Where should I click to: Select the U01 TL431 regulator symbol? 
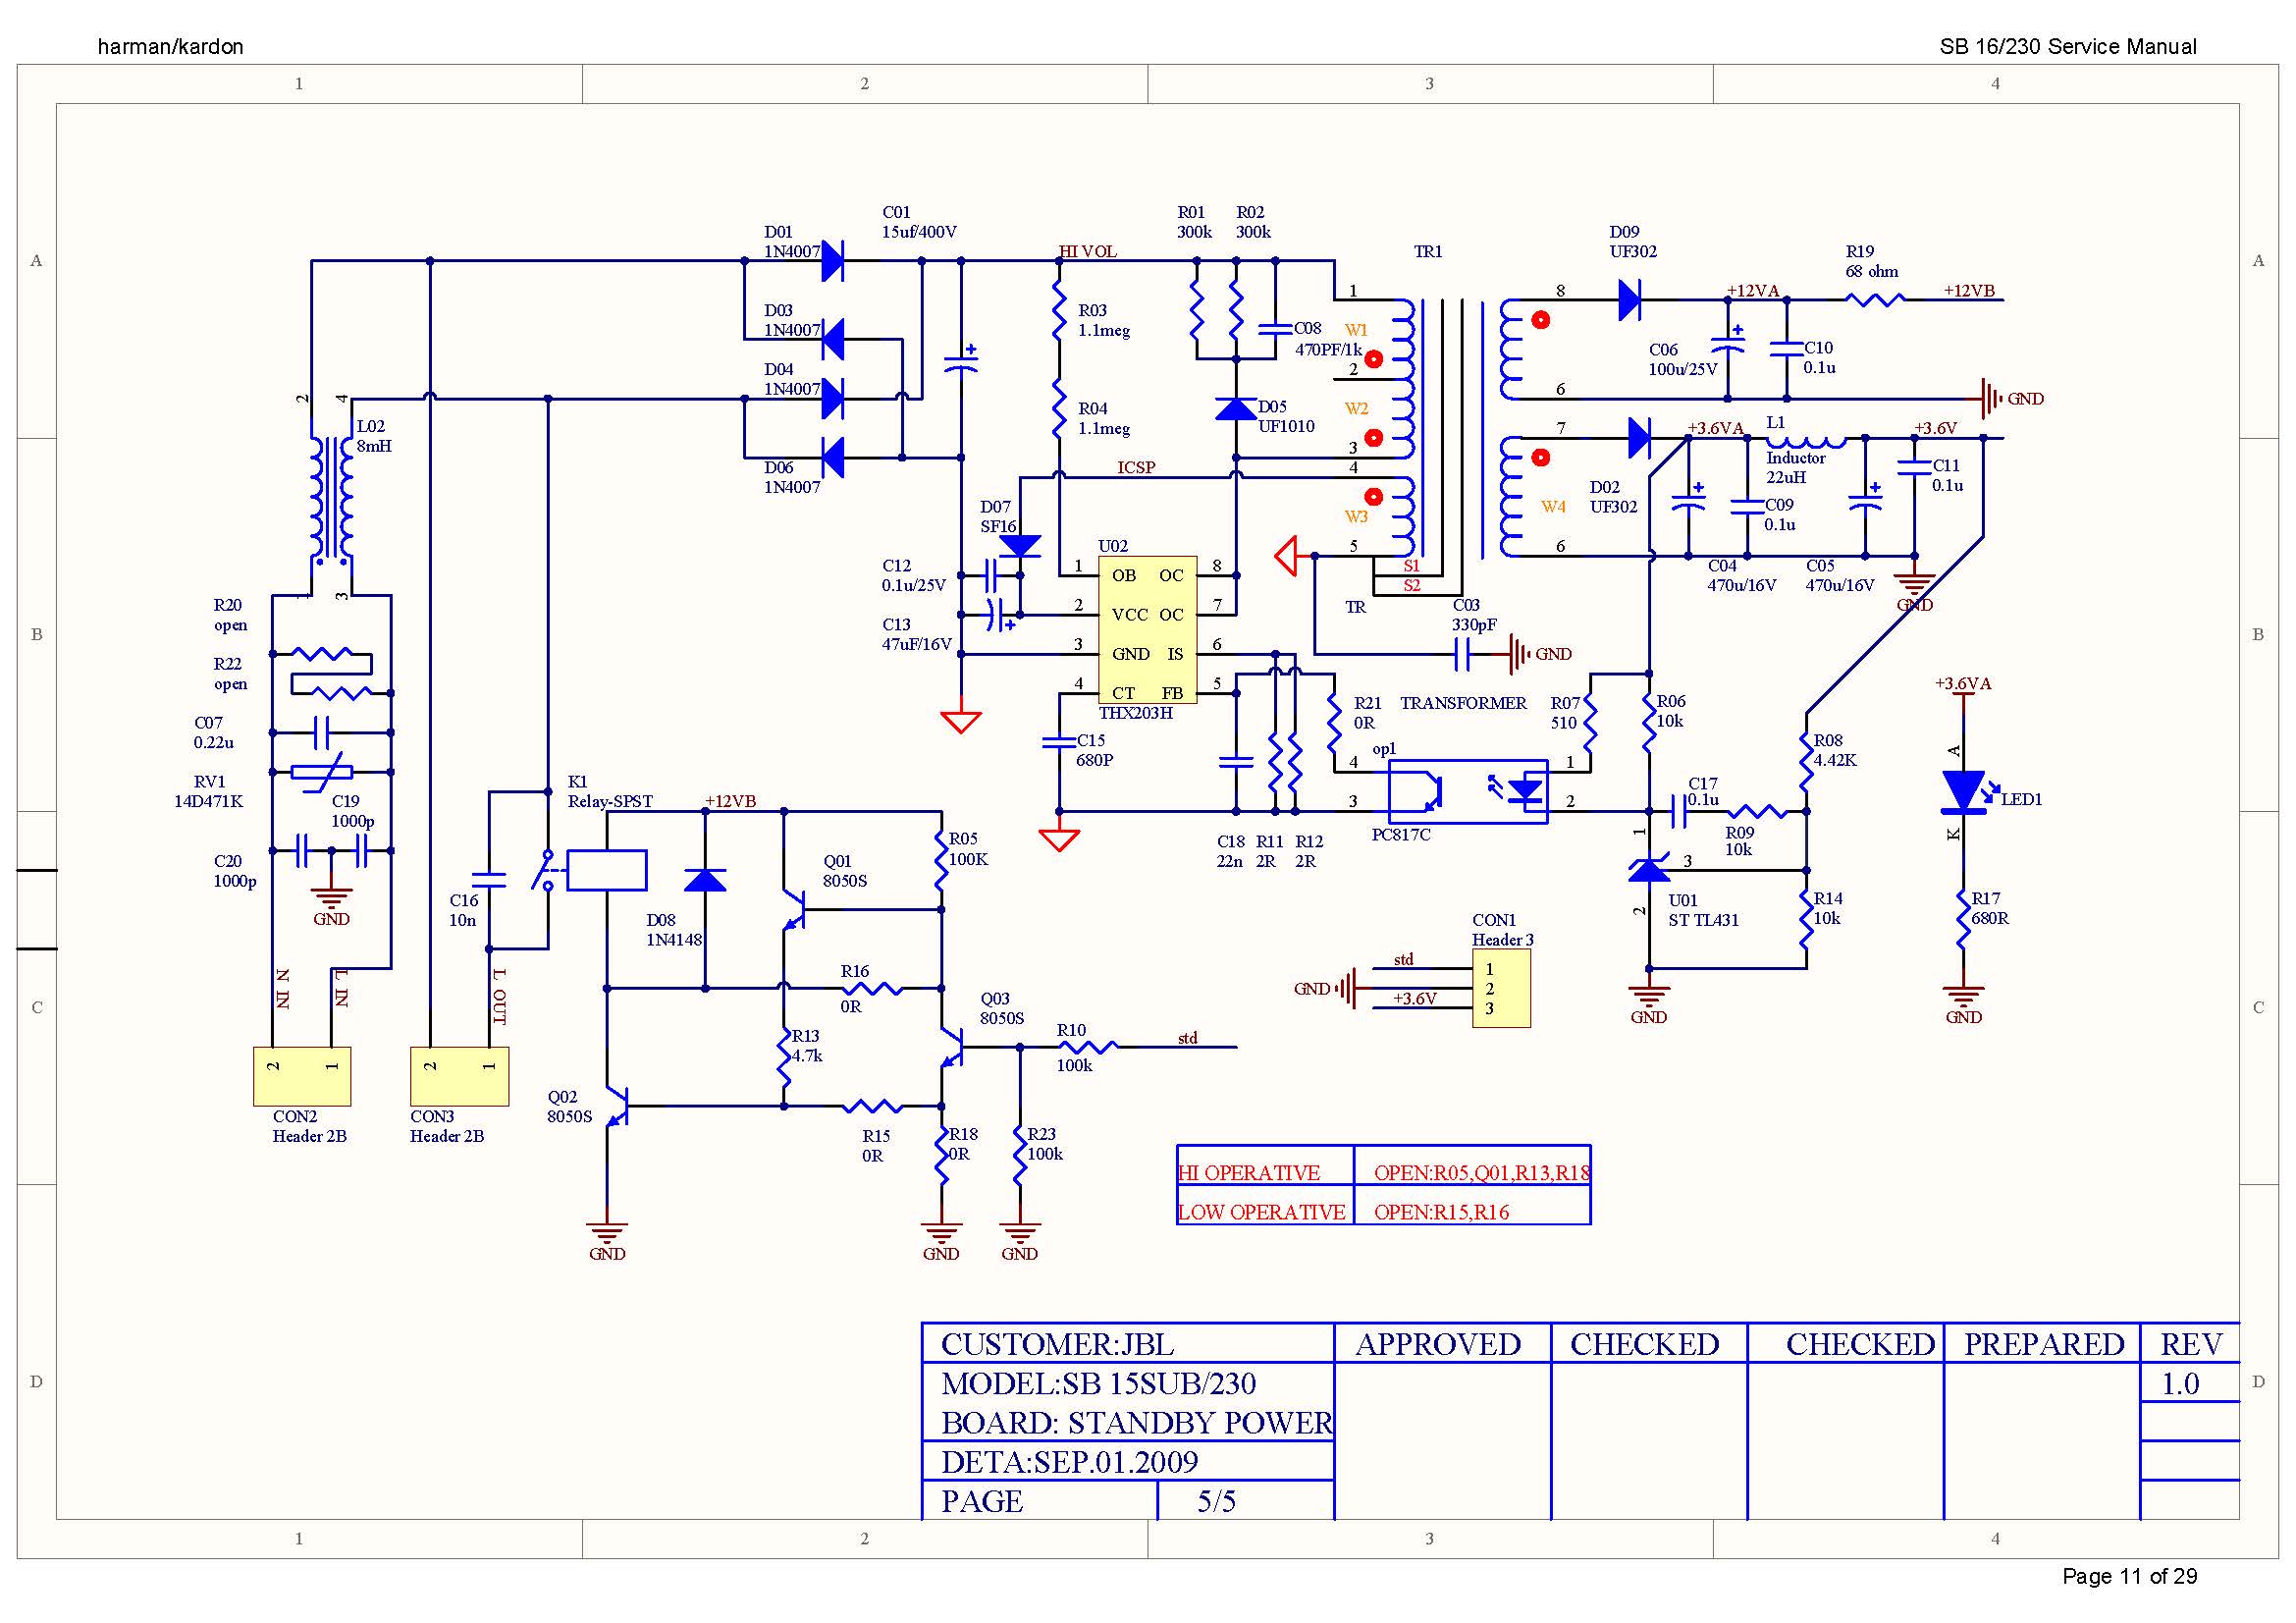1649,868
